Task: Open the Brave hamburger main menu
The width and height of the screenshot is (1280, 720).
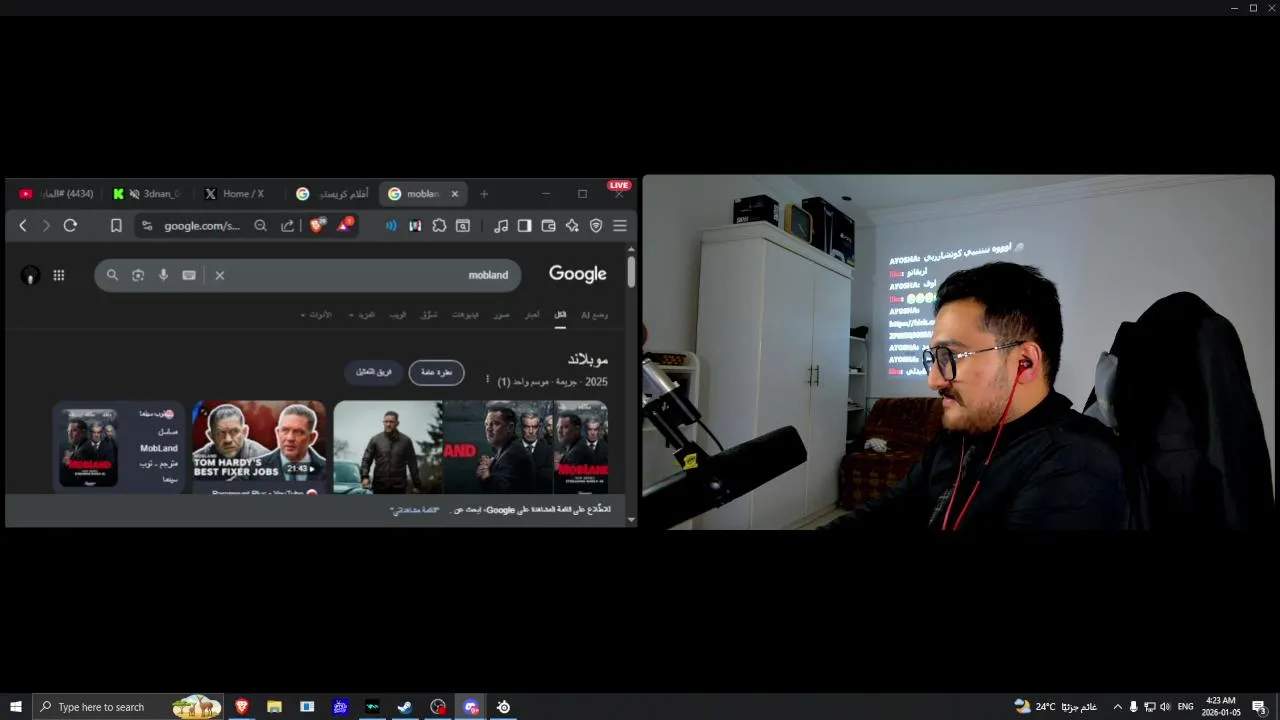Action: click(x=620, y=226)
